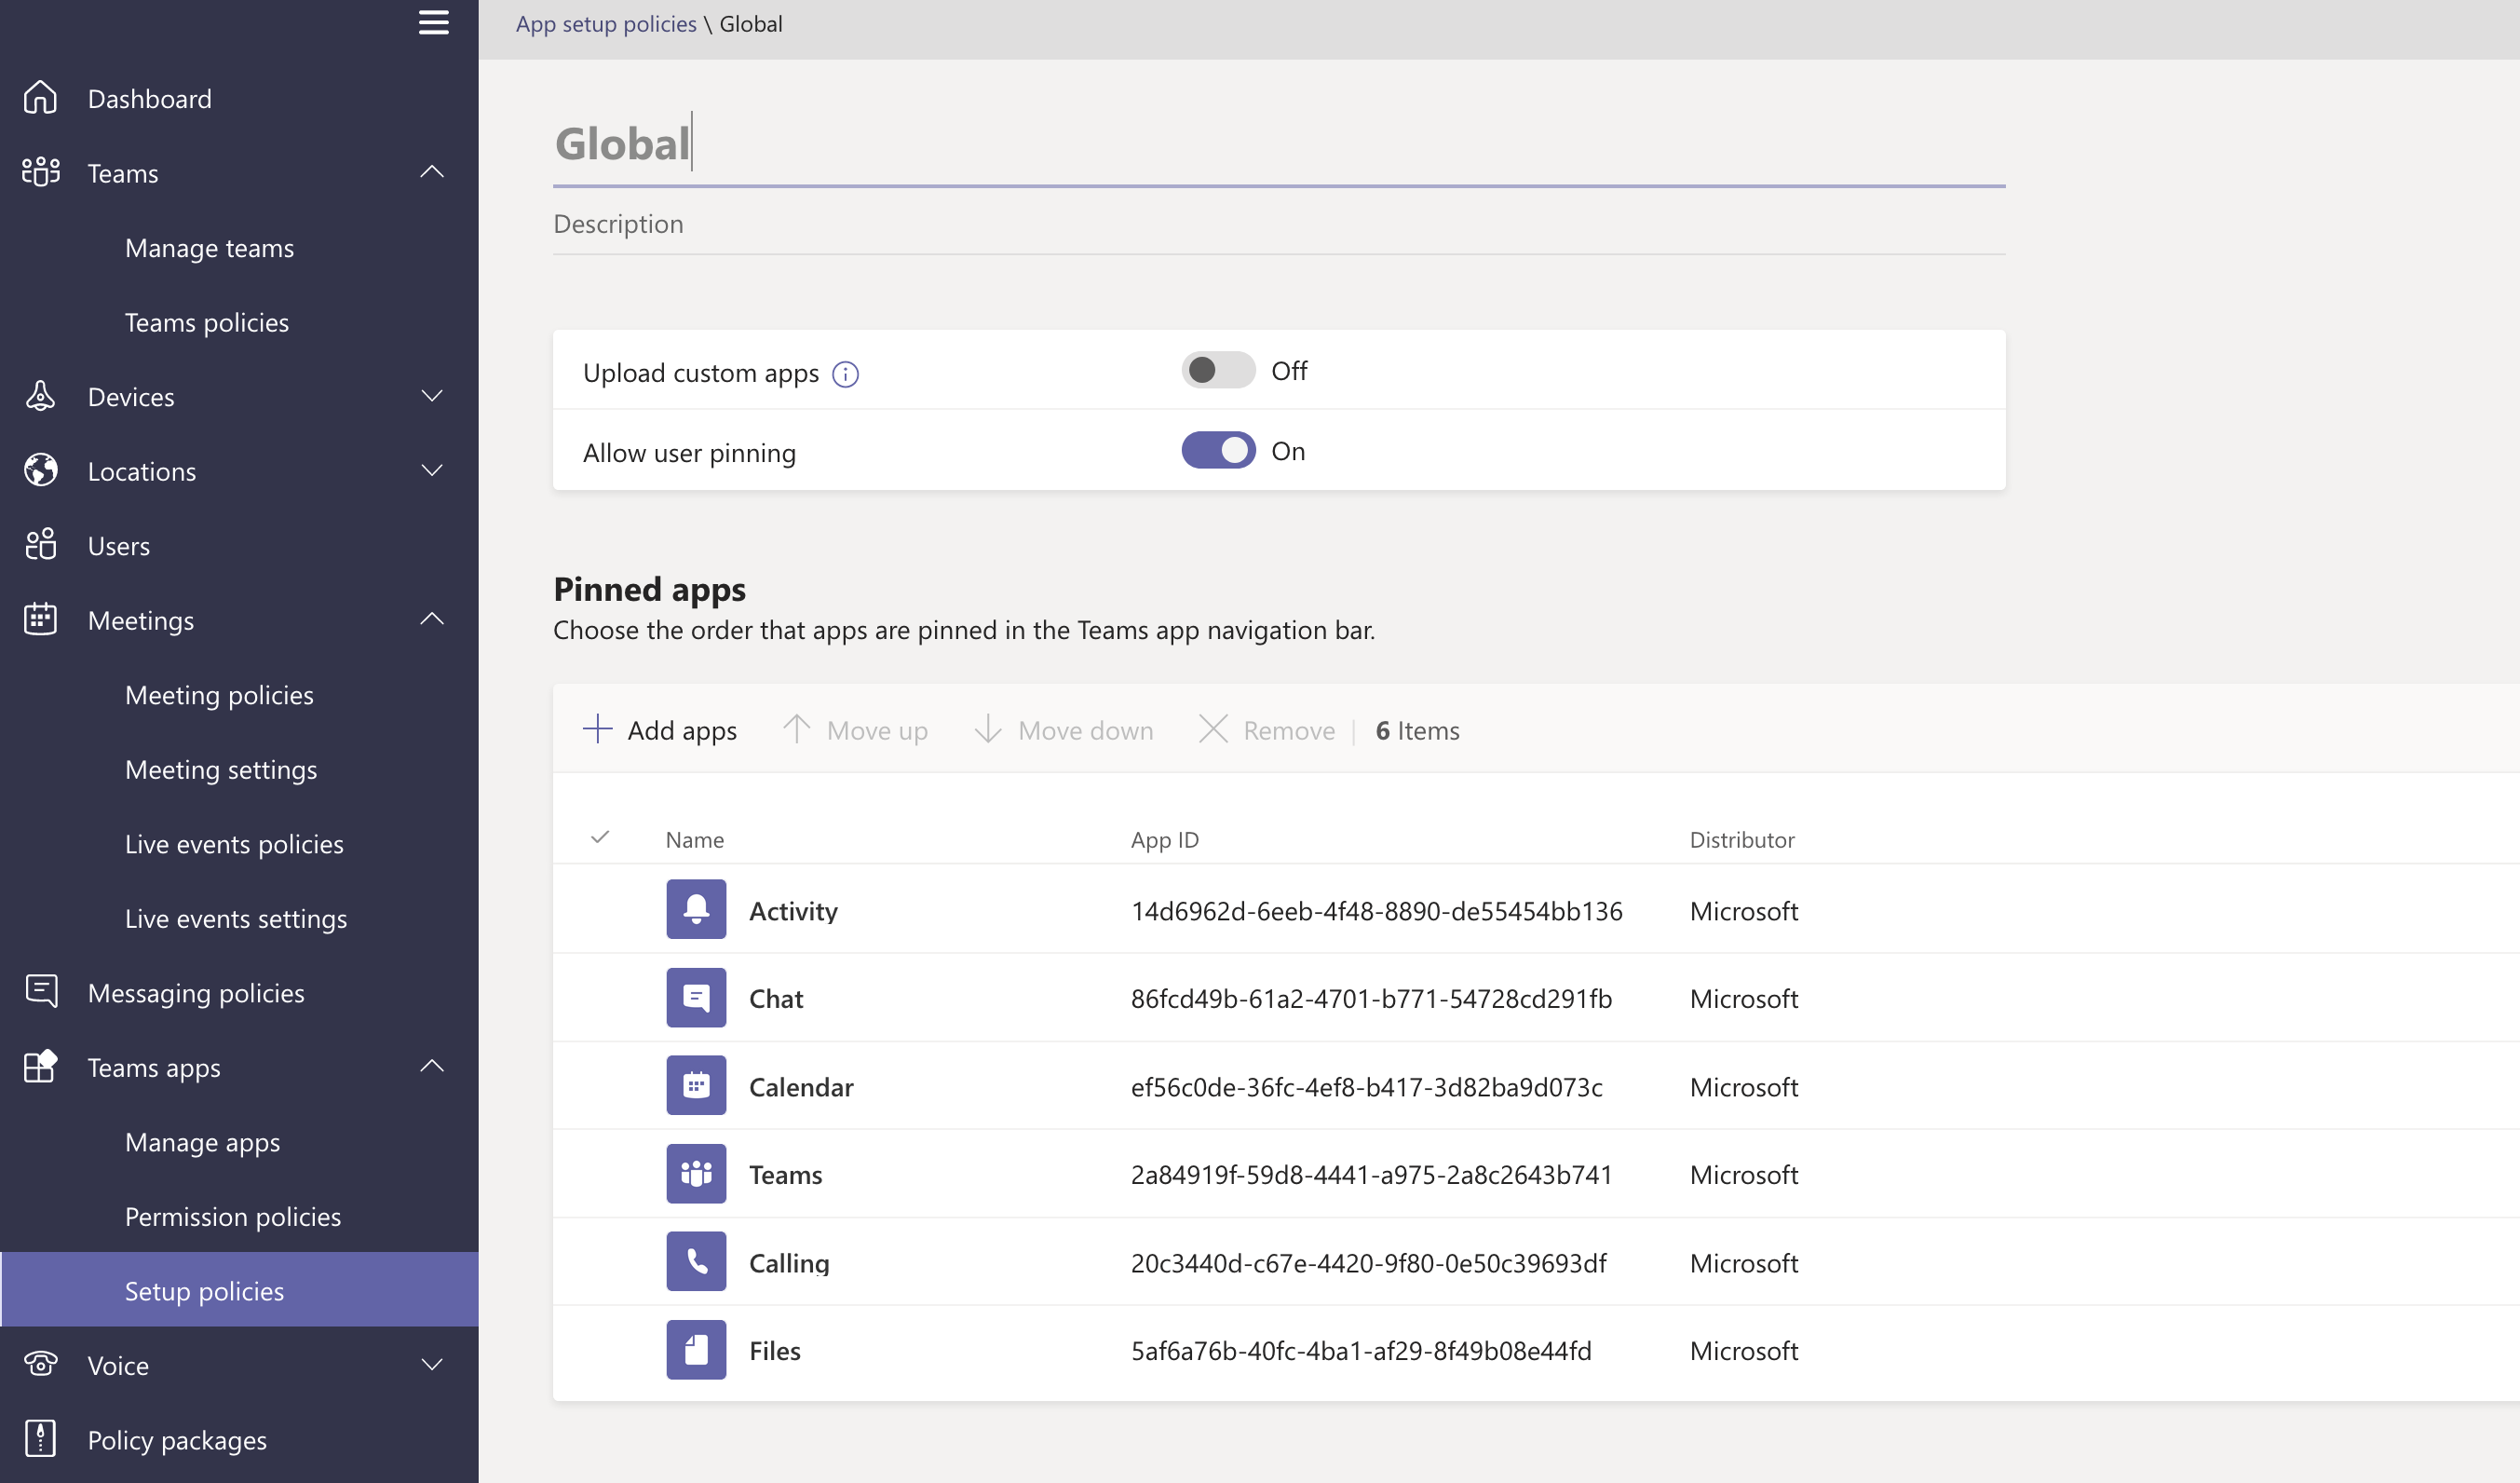2520x1483 pixels.
Task: Click App setup policies breadcrumb link
Action: (606, 24)
